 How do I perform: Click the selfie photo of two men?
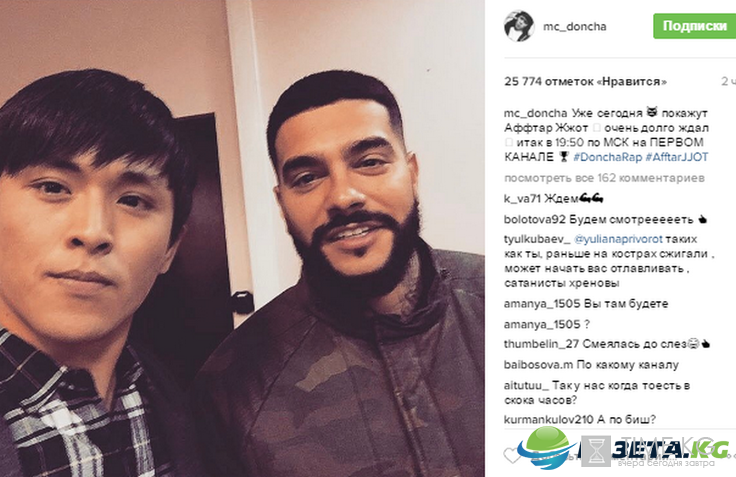242,238
